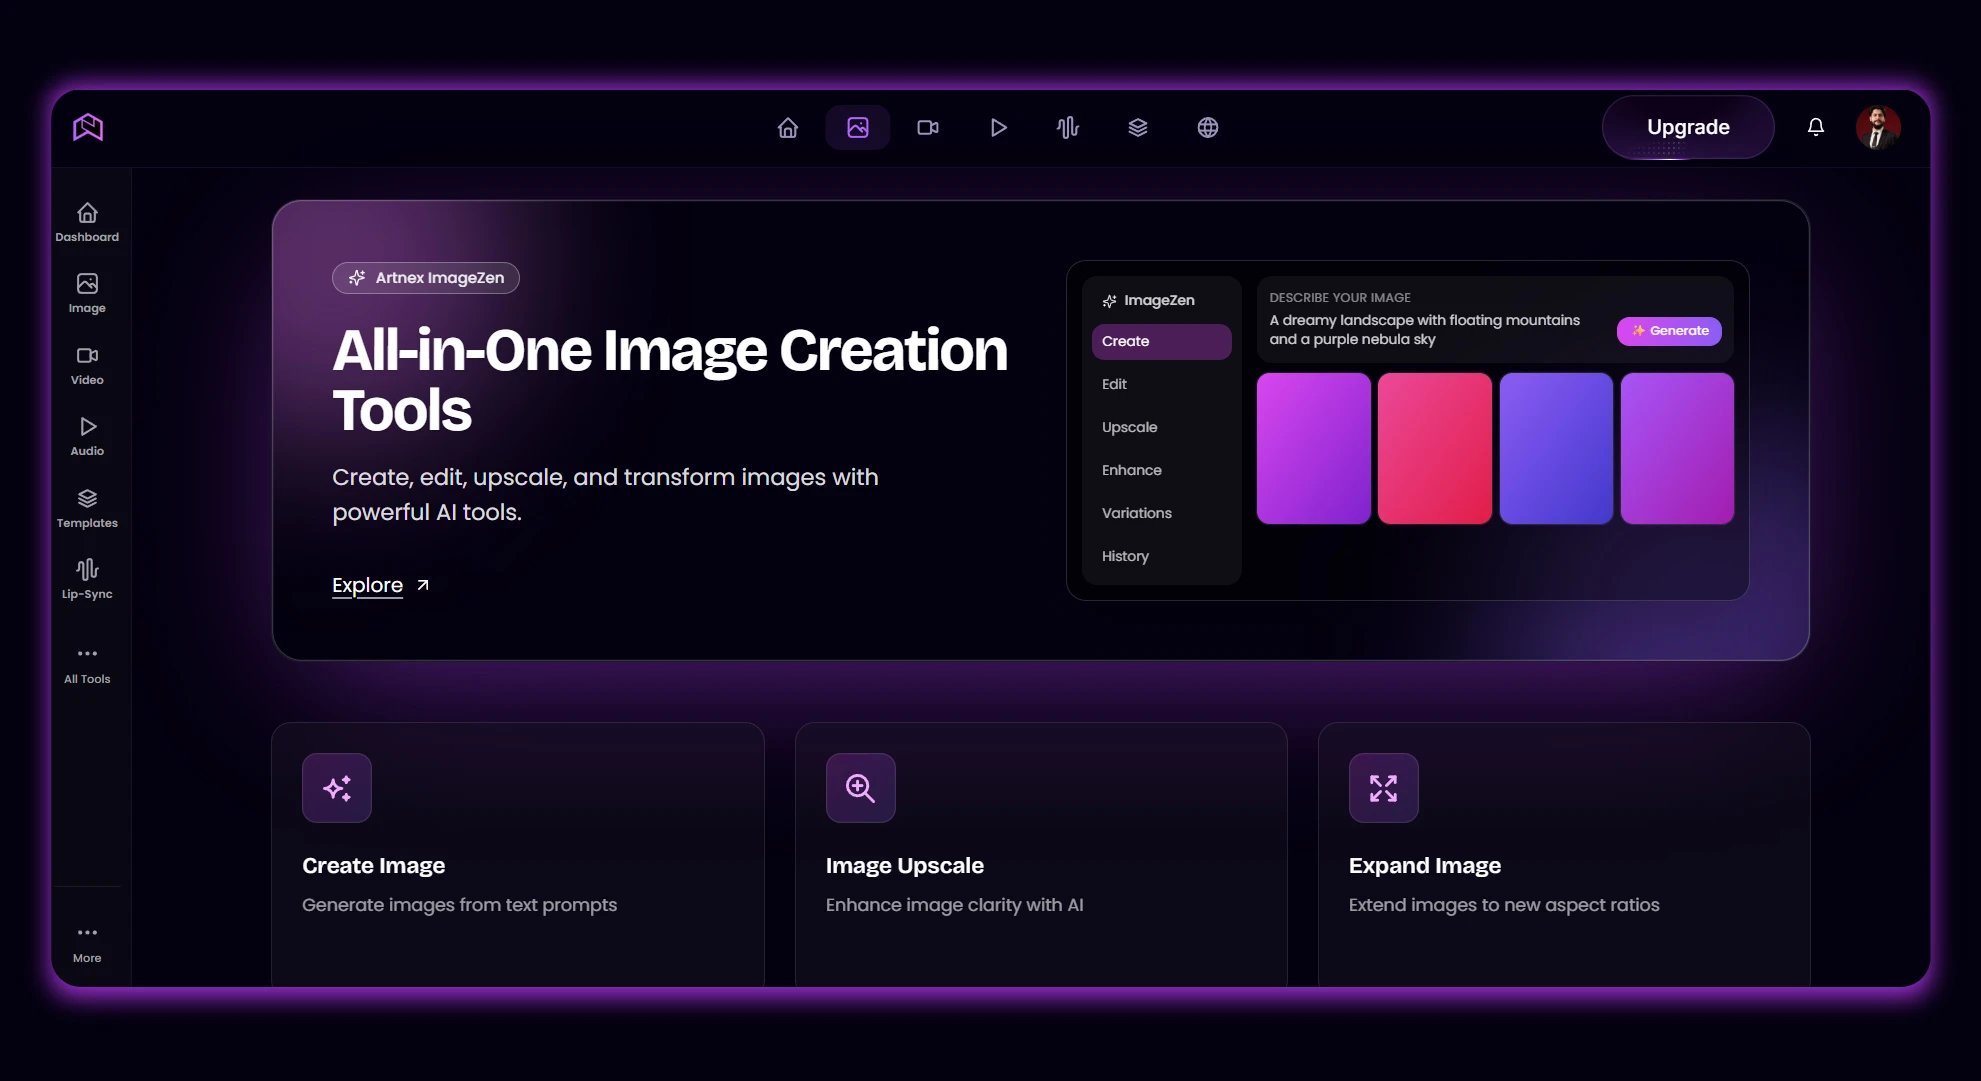
Task: Click 'Enhance image clarity with AI' text
Action: [x=955, y=905]
